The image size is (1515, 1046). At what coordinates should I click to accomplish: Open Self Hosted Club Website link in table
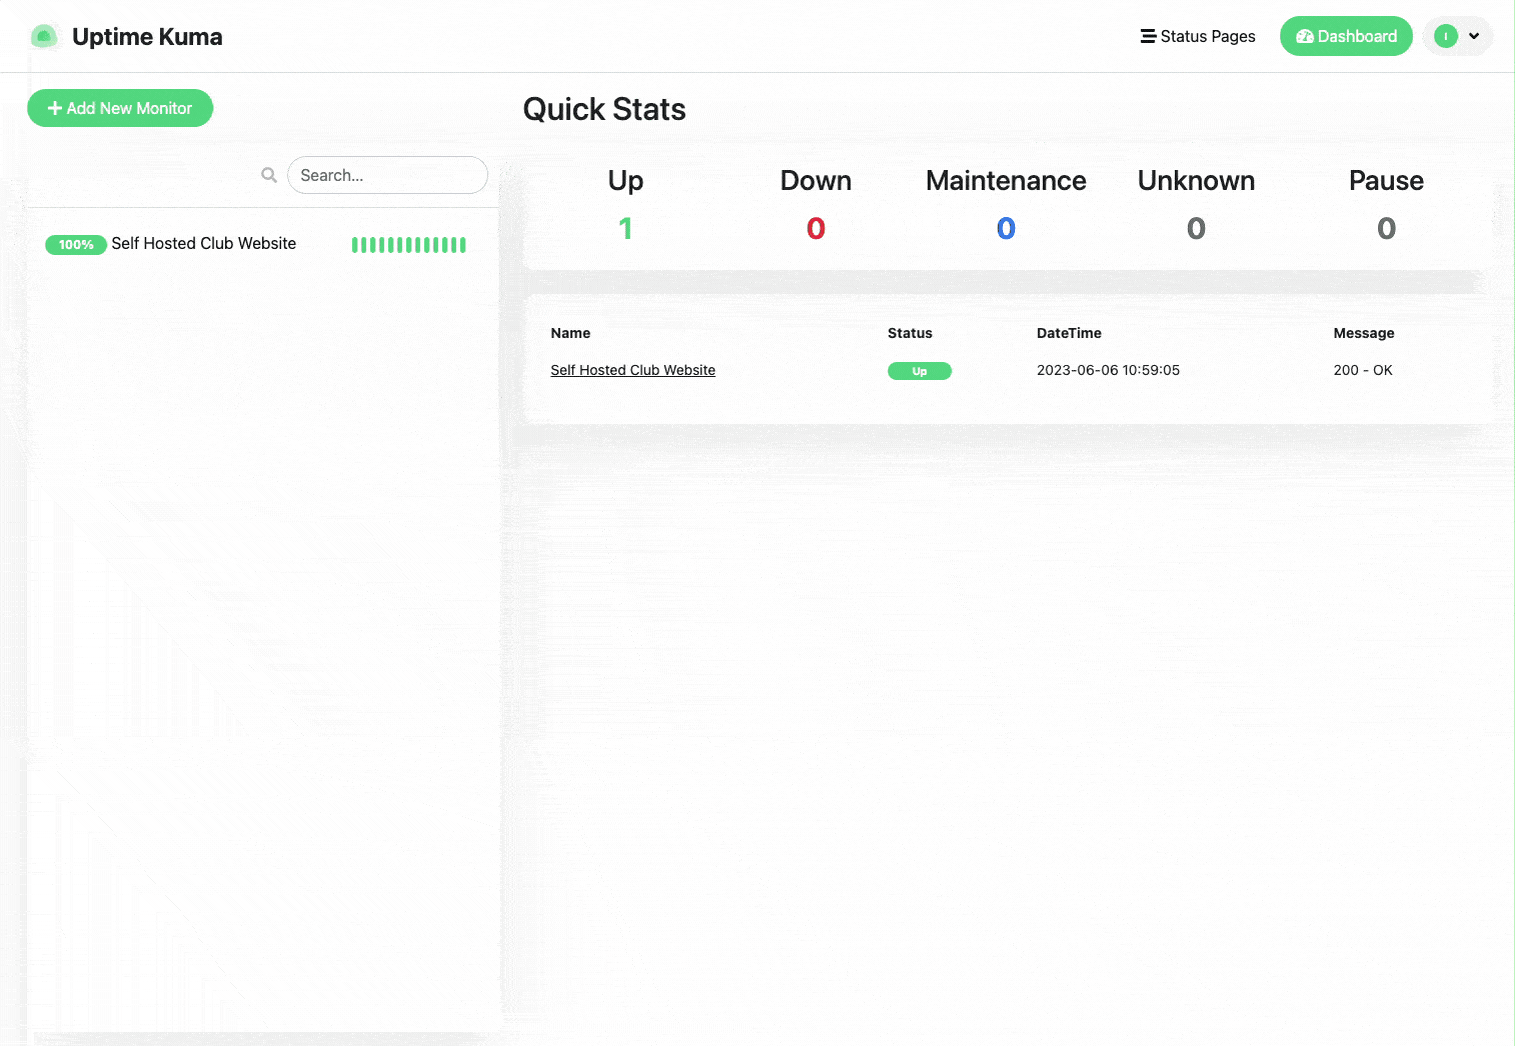[x=633, y=370]
